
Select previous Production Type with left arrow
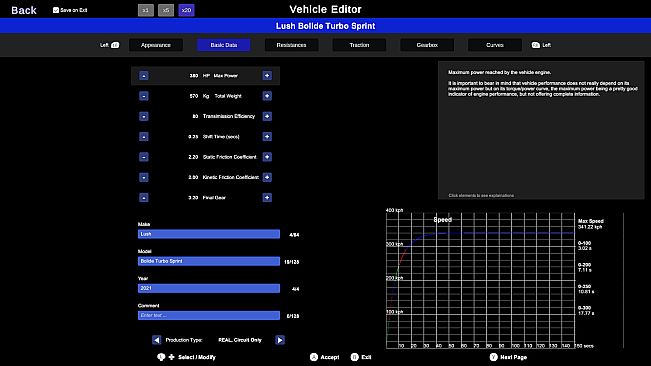coord(157,340)
